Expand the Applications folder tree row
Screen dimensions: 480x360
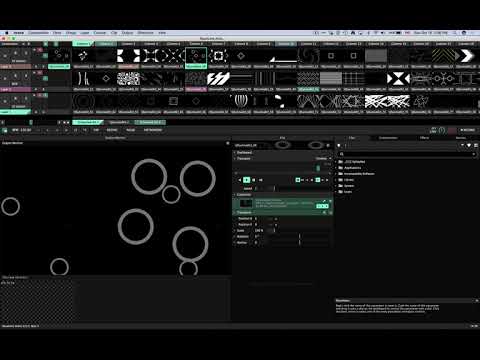click(x=336, y=168)
